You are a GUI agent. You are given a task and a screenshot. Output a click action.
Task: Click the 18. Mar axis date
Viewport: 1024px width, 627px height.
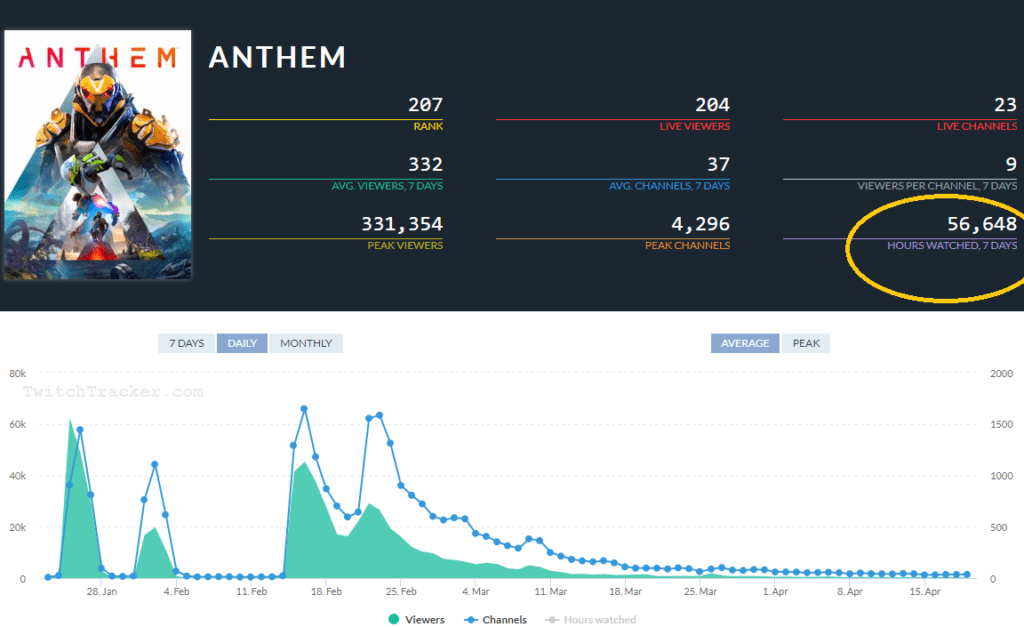626,591
